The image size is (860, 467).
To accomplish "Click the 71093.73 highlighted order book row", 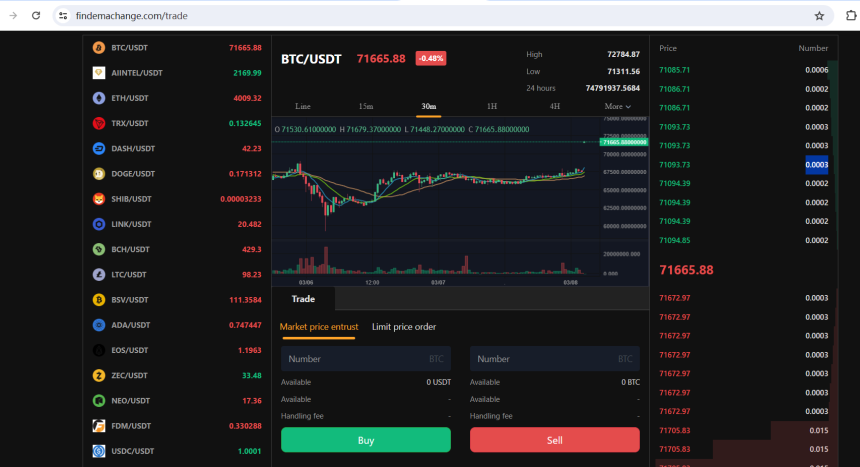I will click(x=744, y=164).
